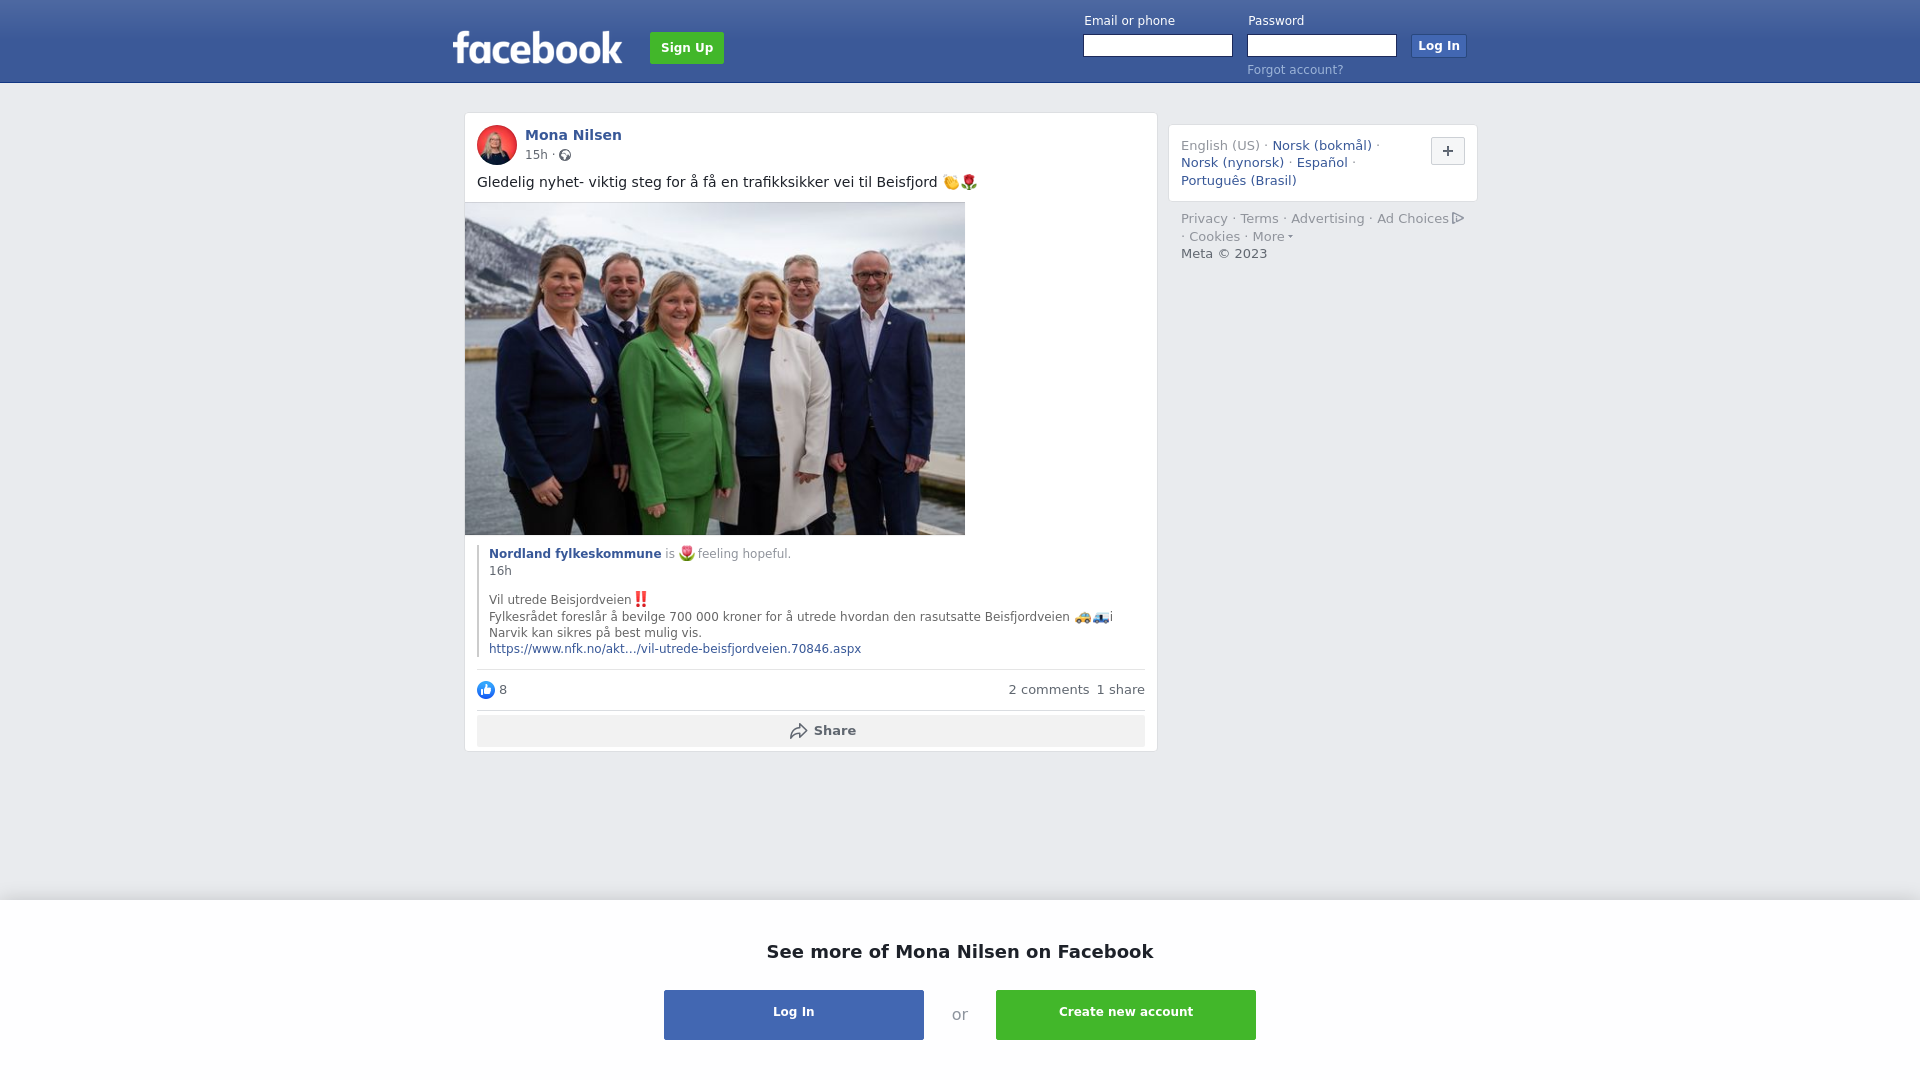
Task: Click the green Sign Up button
Action: tap(687, 48)
